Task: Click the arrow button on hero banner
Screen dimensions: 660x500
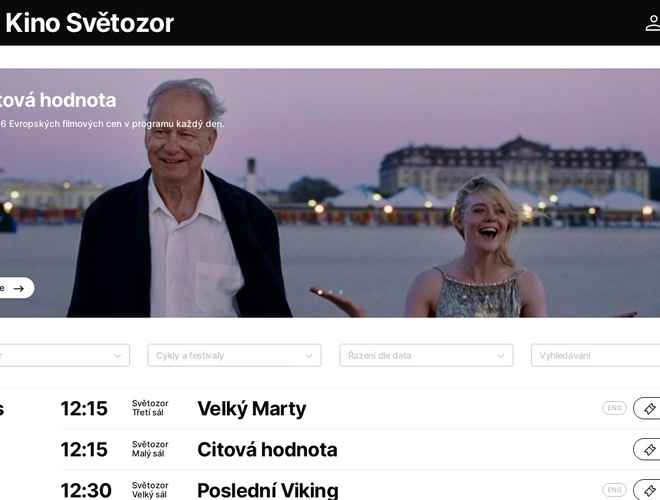Action: 15,288
